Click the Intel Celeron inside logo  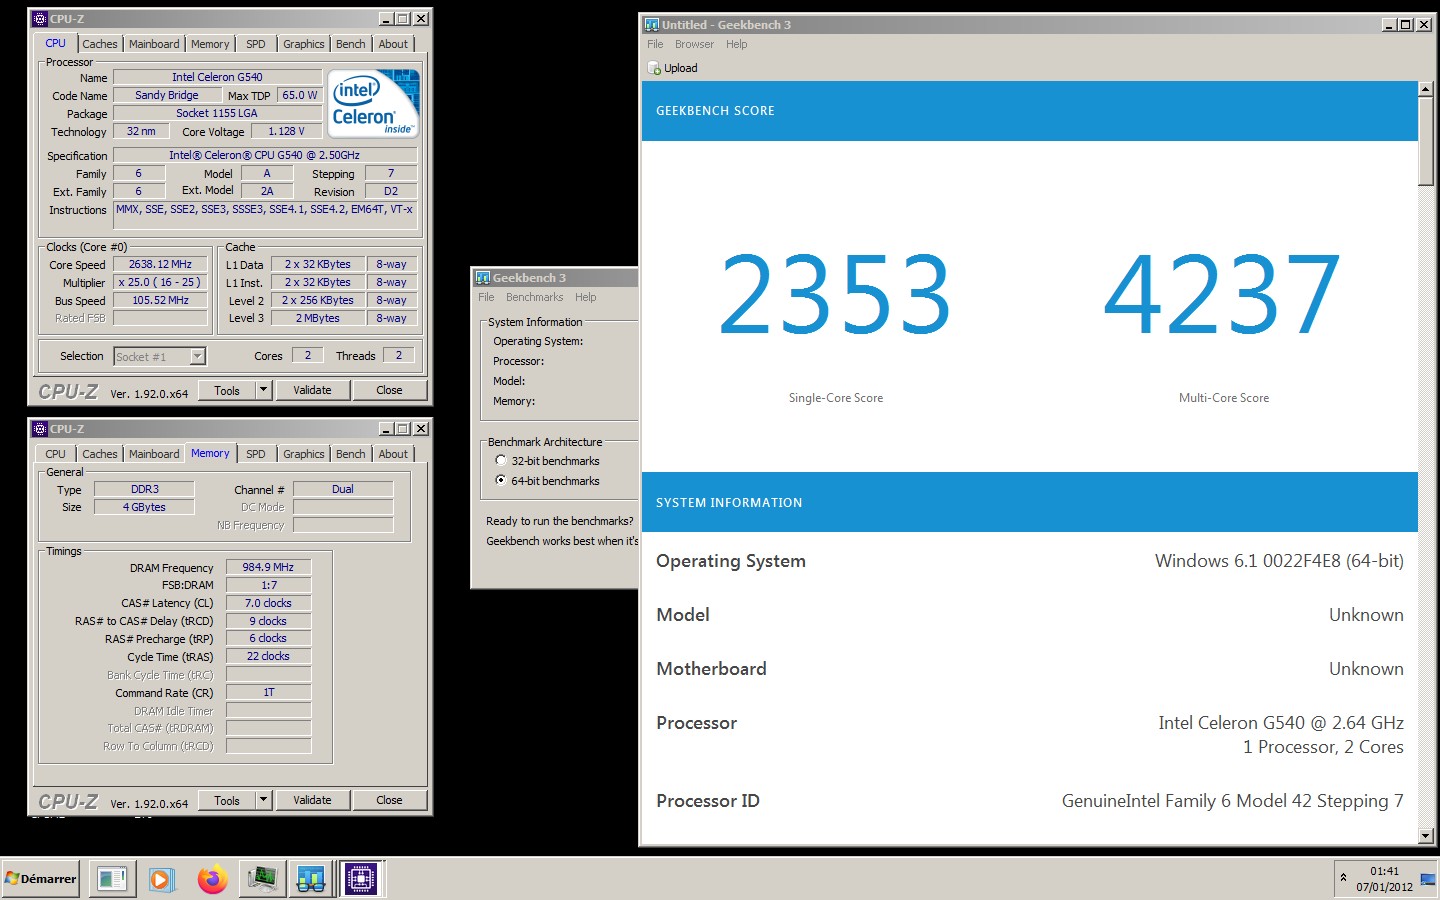tap(374, 103)
